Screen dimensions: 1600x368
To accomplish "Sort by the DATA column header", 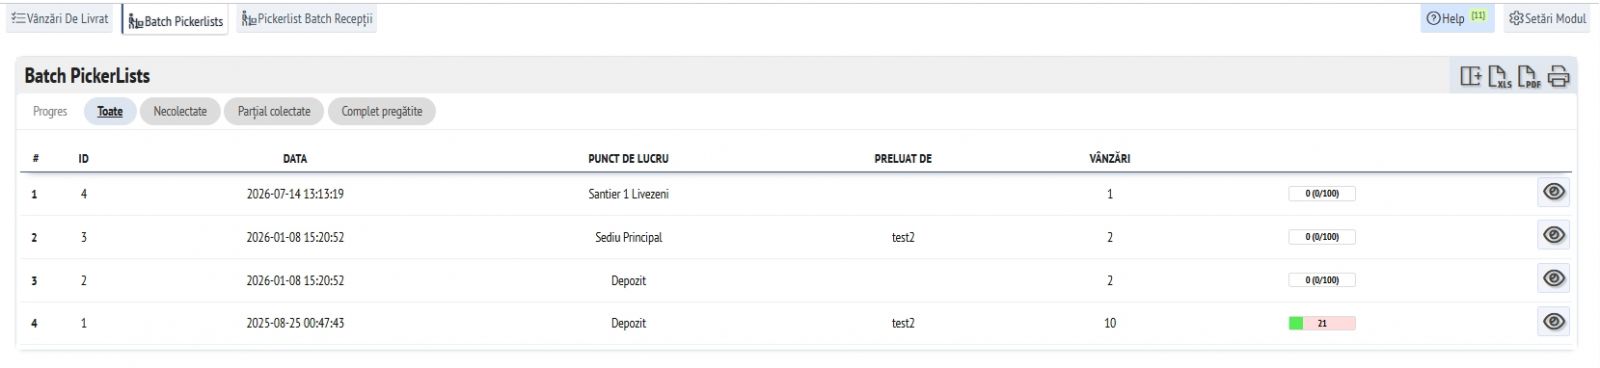I will pyautogui.click(x=295, y=158).
